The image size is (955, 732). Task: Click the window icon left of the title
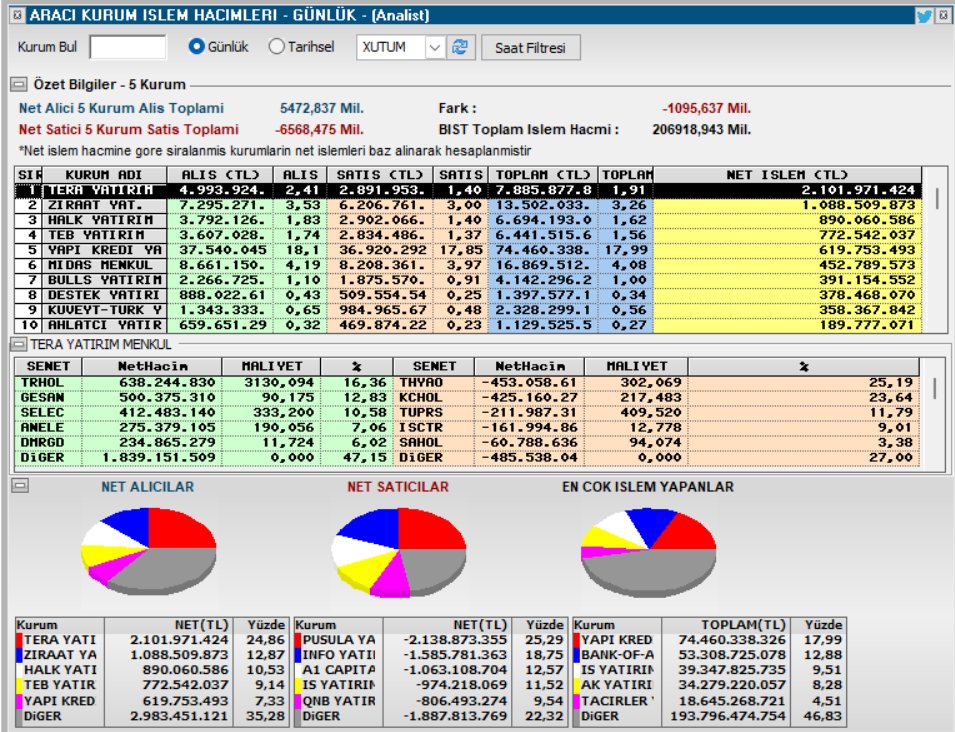18,15
